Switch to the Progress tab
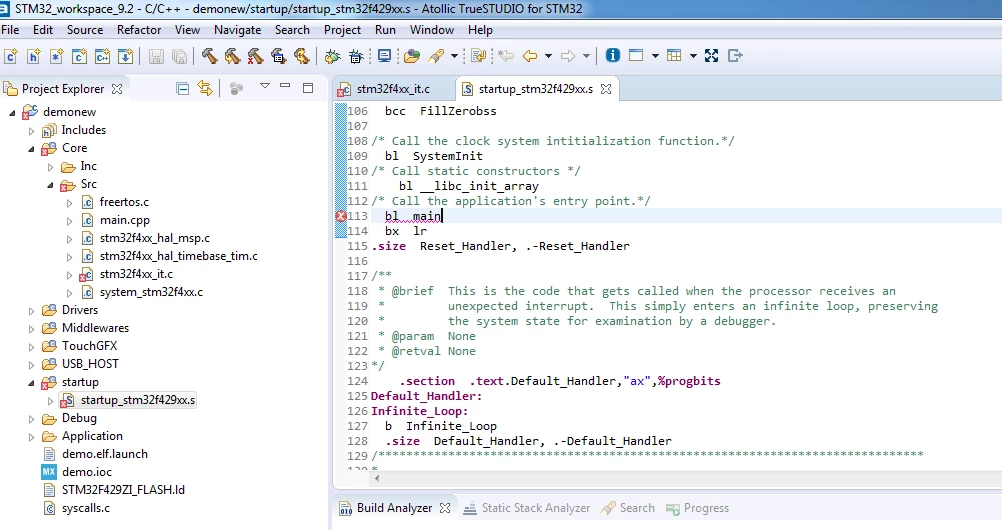 (697, 508)
